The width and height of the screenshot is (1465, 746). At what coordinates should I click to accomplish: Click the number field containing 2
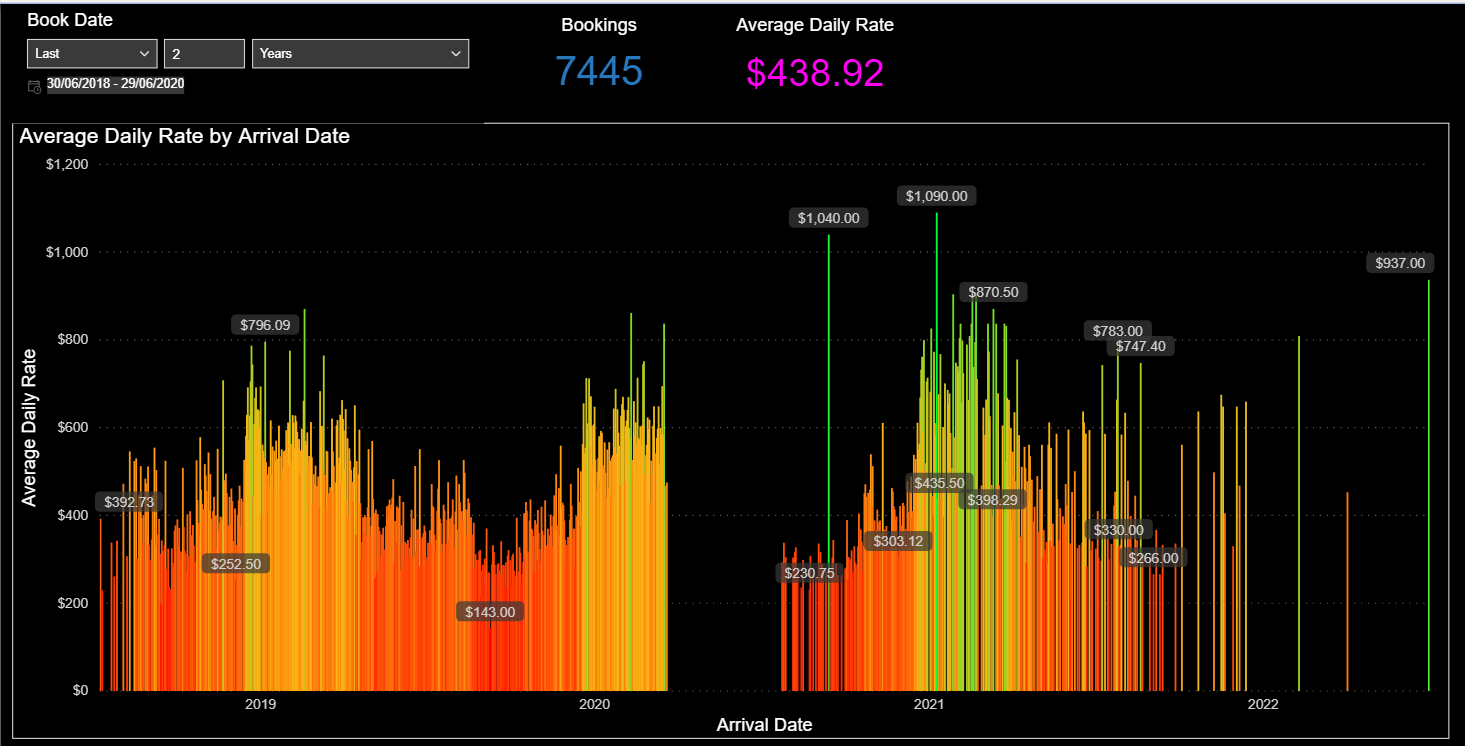[x=204, y=53]
